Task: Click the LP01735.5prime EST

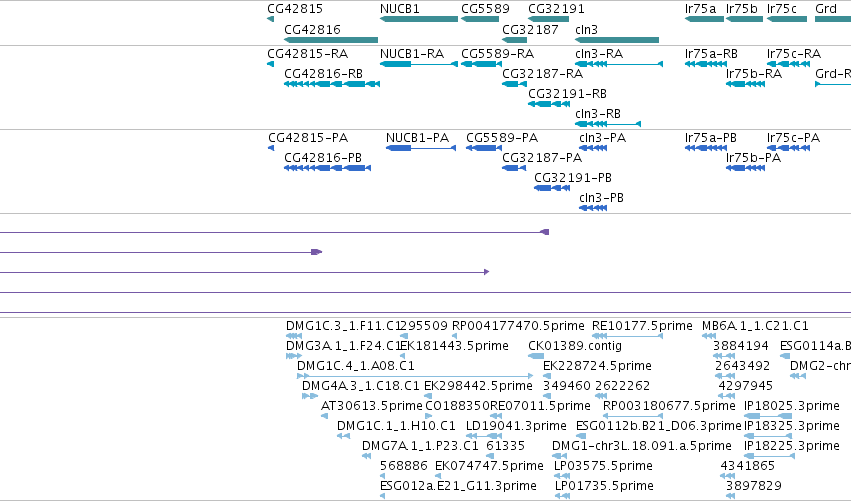Action: click(x=562, y=496)
